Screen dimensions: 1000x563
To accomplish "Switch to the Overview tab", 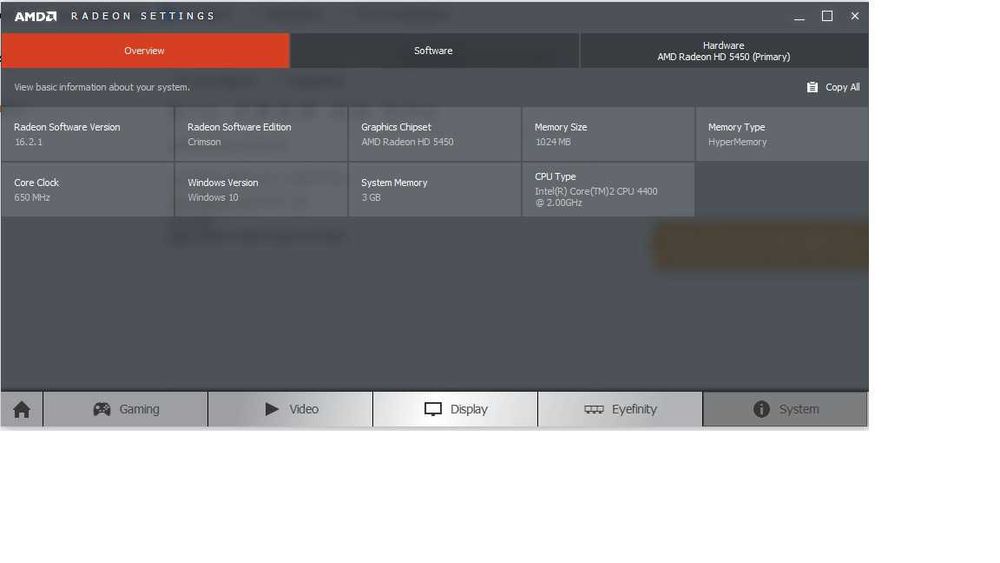I will (x=145, y=50).
